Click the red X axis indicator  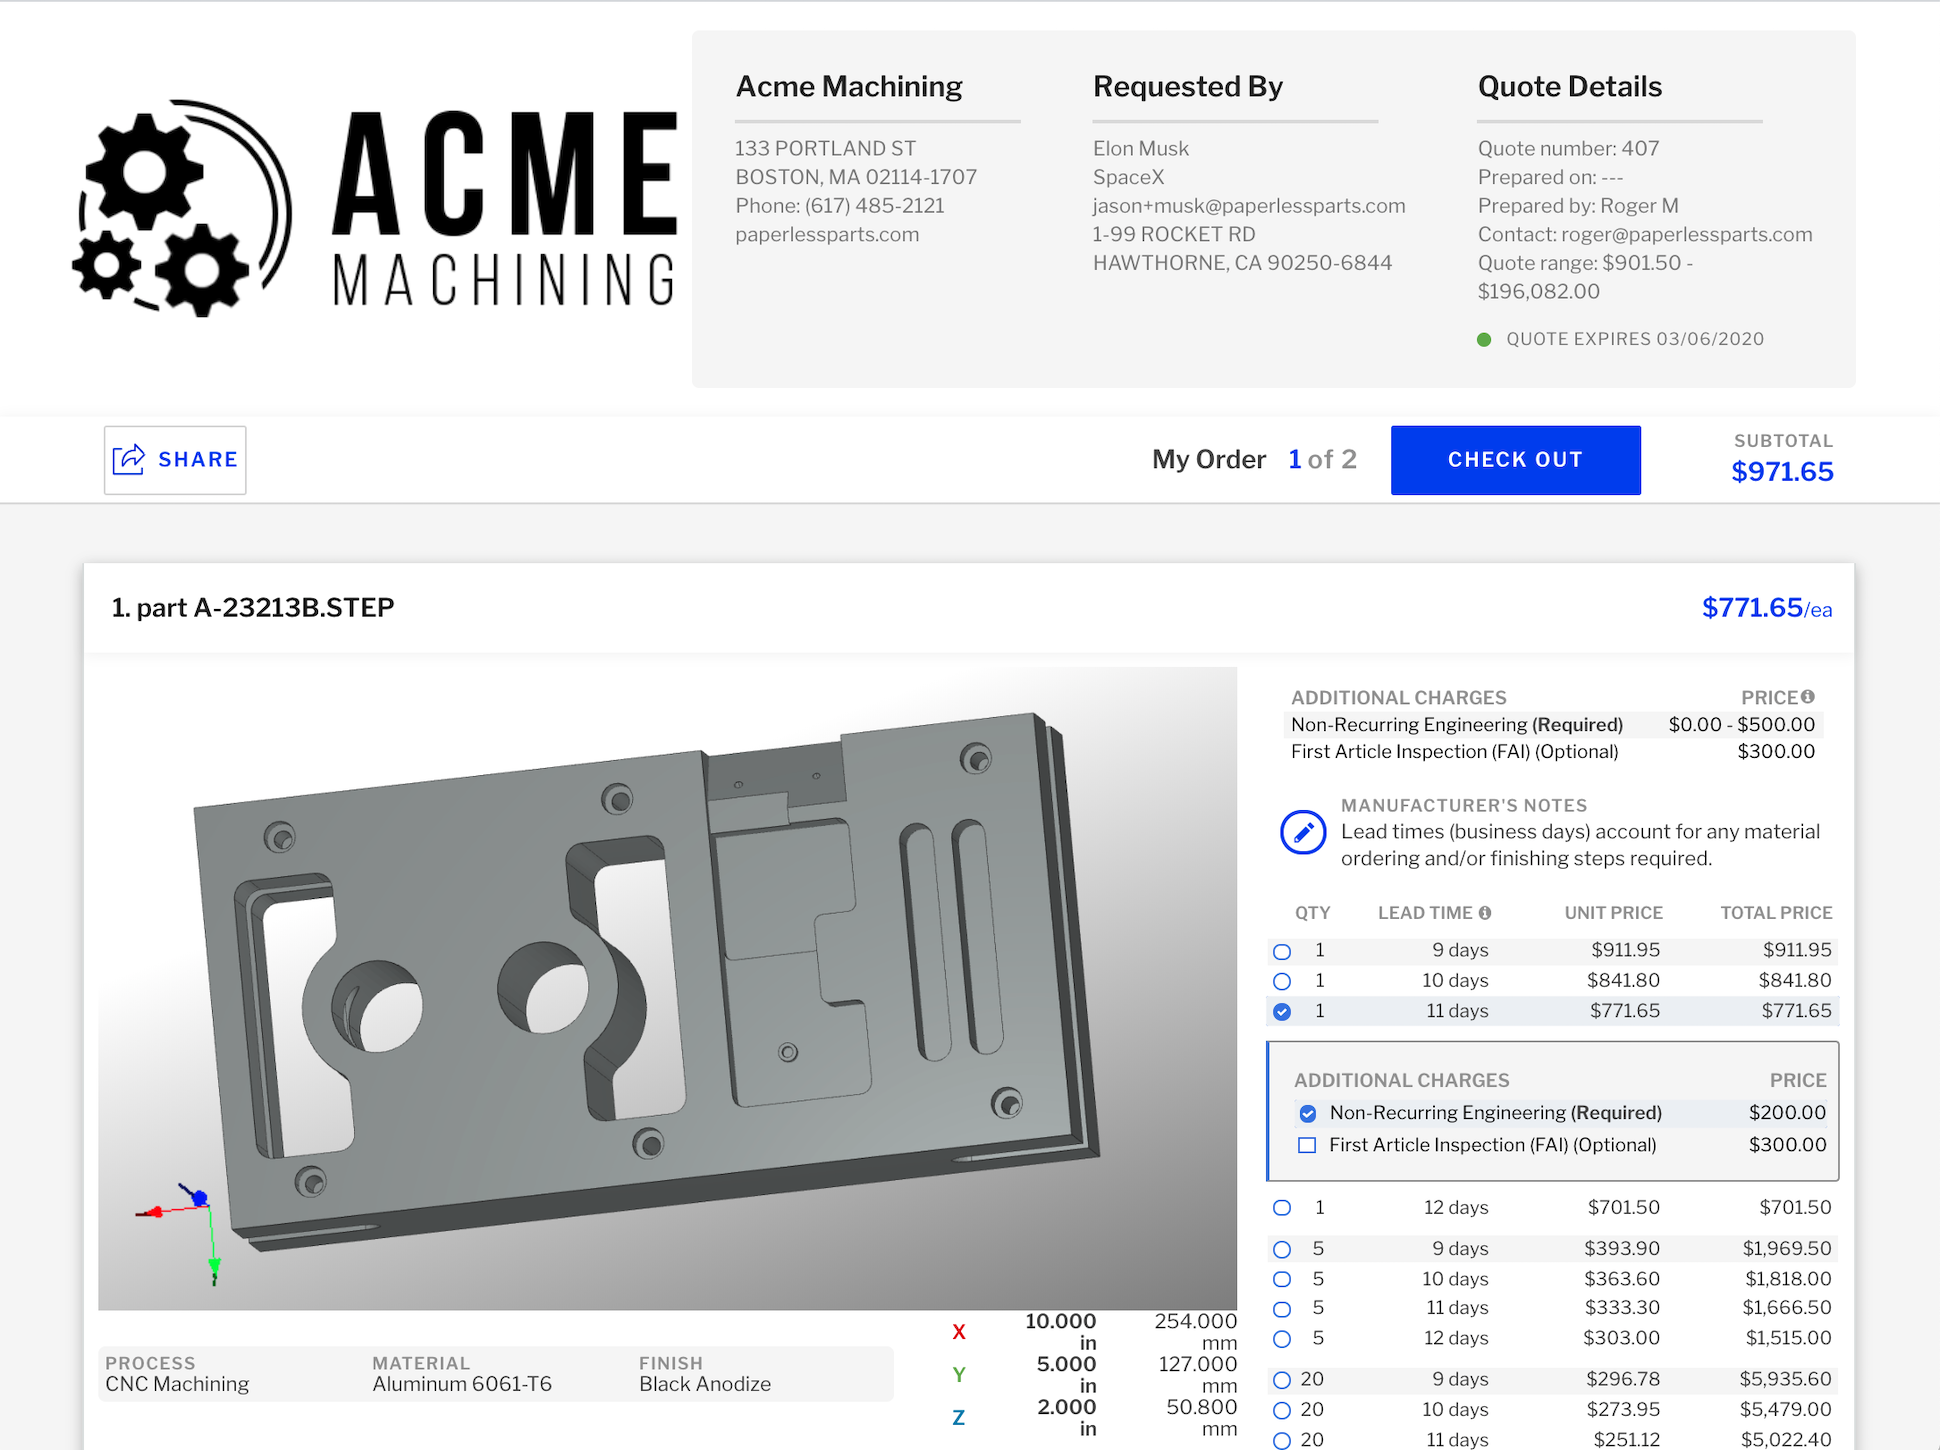[958, 1331]
